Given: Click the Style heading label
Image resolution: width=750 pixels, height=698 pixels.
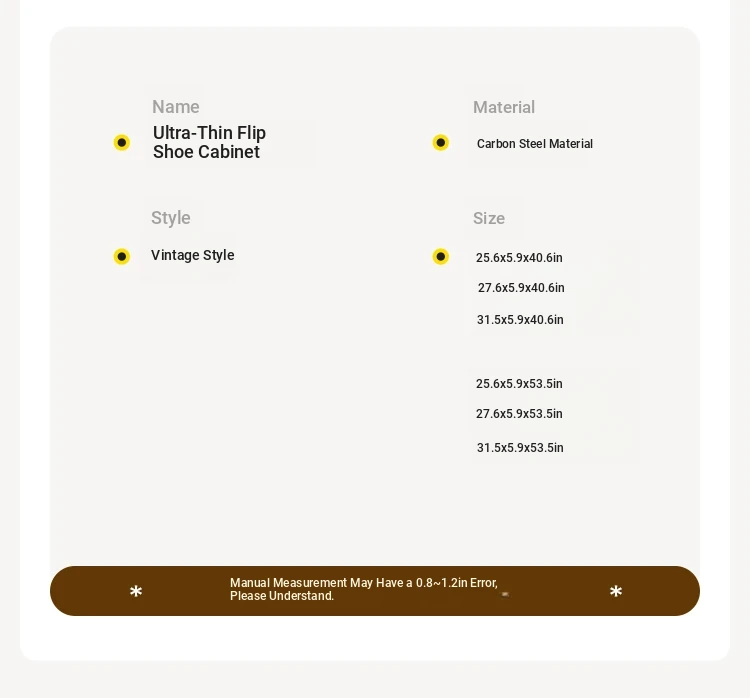Looking at the screenshot, I should [171, 218].
